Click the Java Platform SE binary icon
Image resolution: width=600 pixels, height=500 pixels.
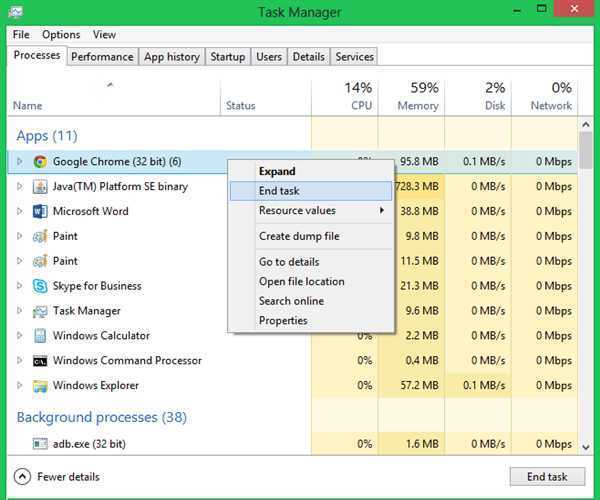[x=40, y=186]
